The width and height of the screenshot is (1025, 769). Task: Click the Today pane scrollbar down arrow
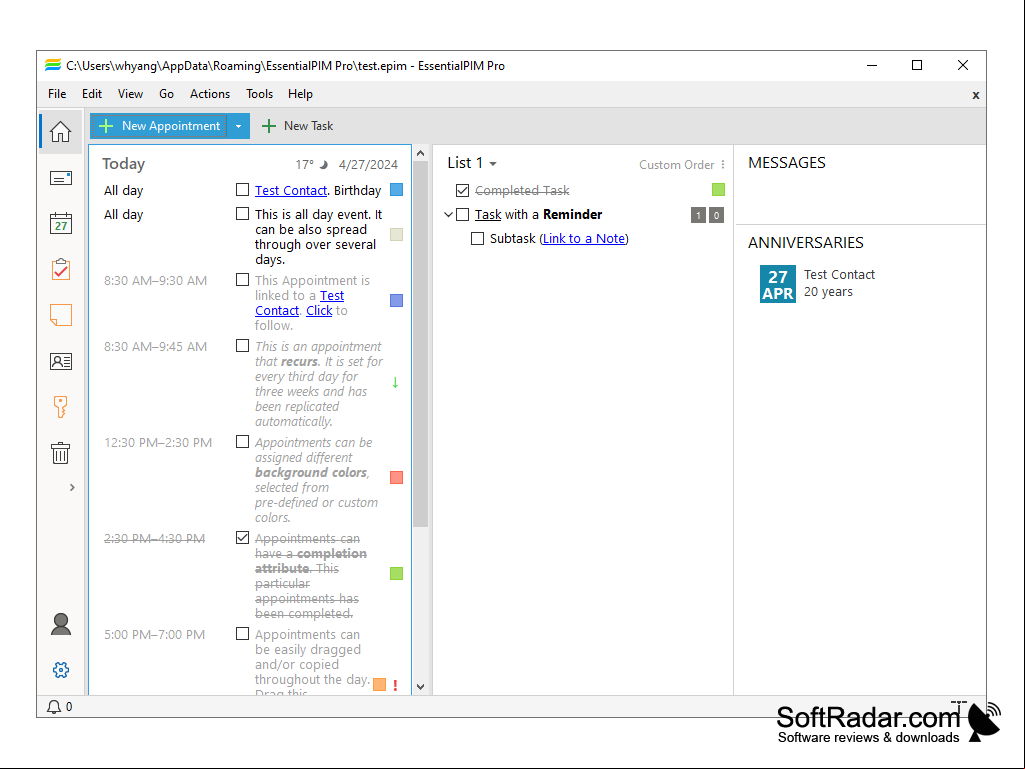pyautogui.click(x=420, y=687)
